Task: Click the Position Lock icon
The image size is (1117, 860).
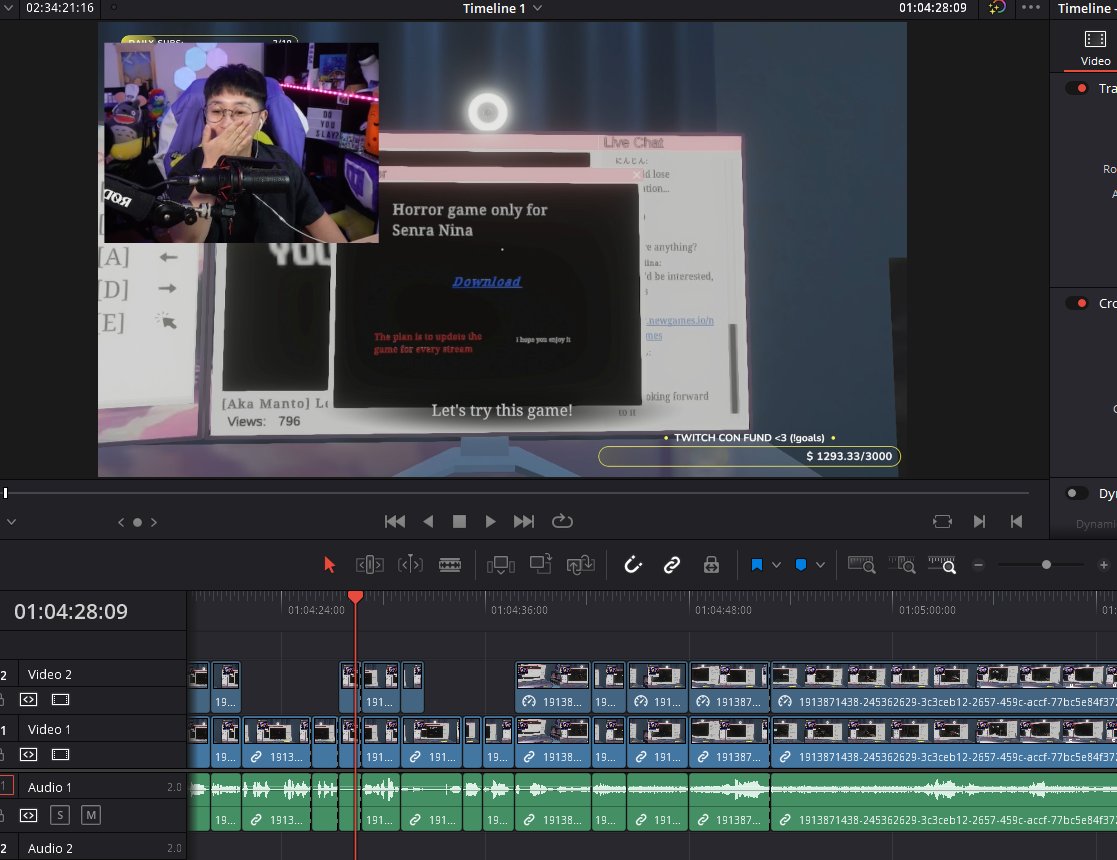Action: point(711,565)
